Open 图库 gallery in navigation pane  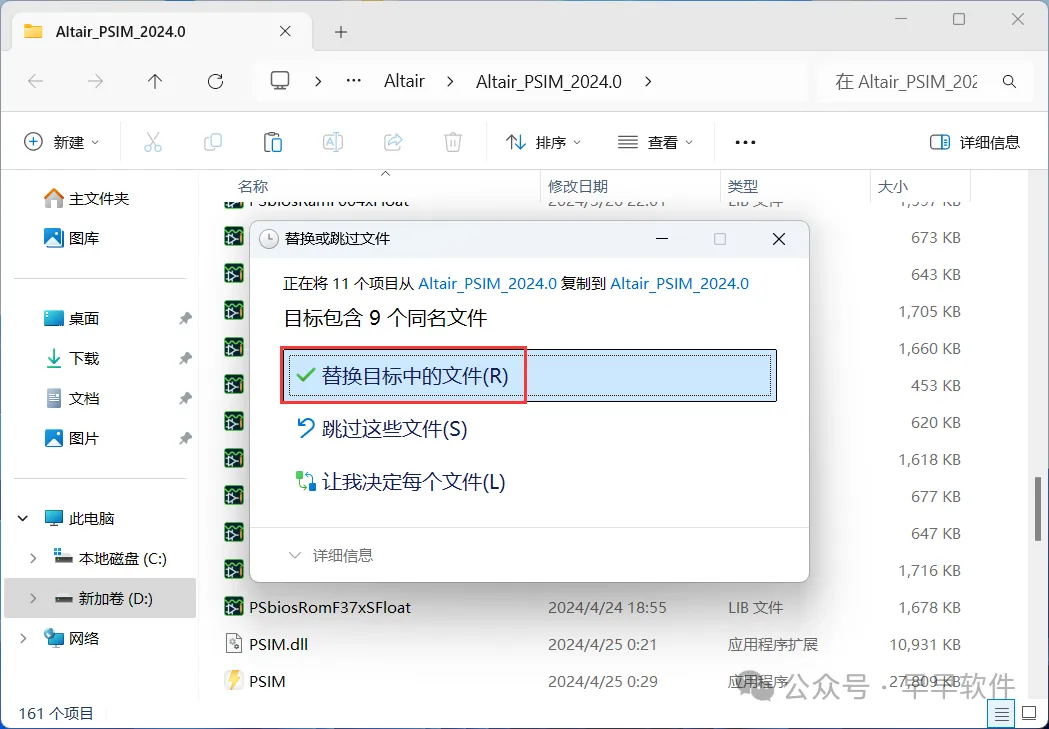(72, 238)
